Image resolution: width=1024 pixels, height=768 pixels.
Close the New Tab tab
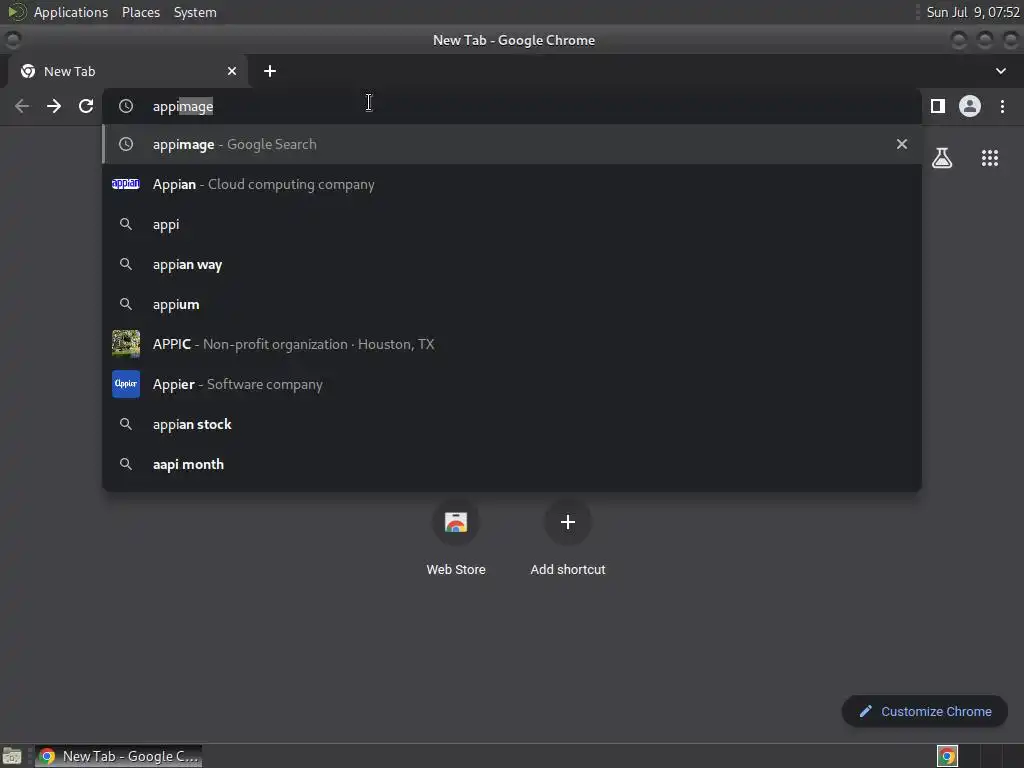(x=232, y=71)
